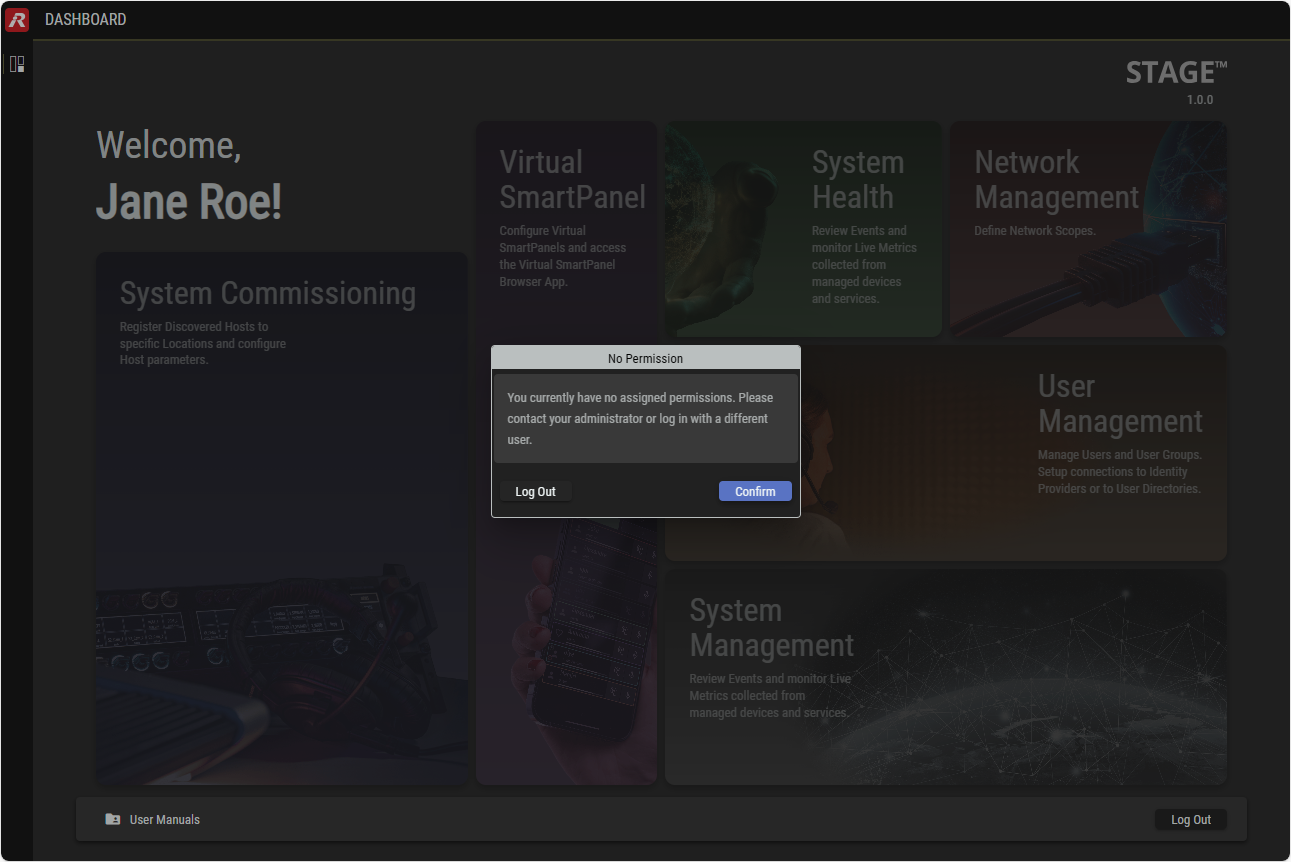
Task: Click the 'Jane Roe!' welcome name
Action: pos(189,202)
